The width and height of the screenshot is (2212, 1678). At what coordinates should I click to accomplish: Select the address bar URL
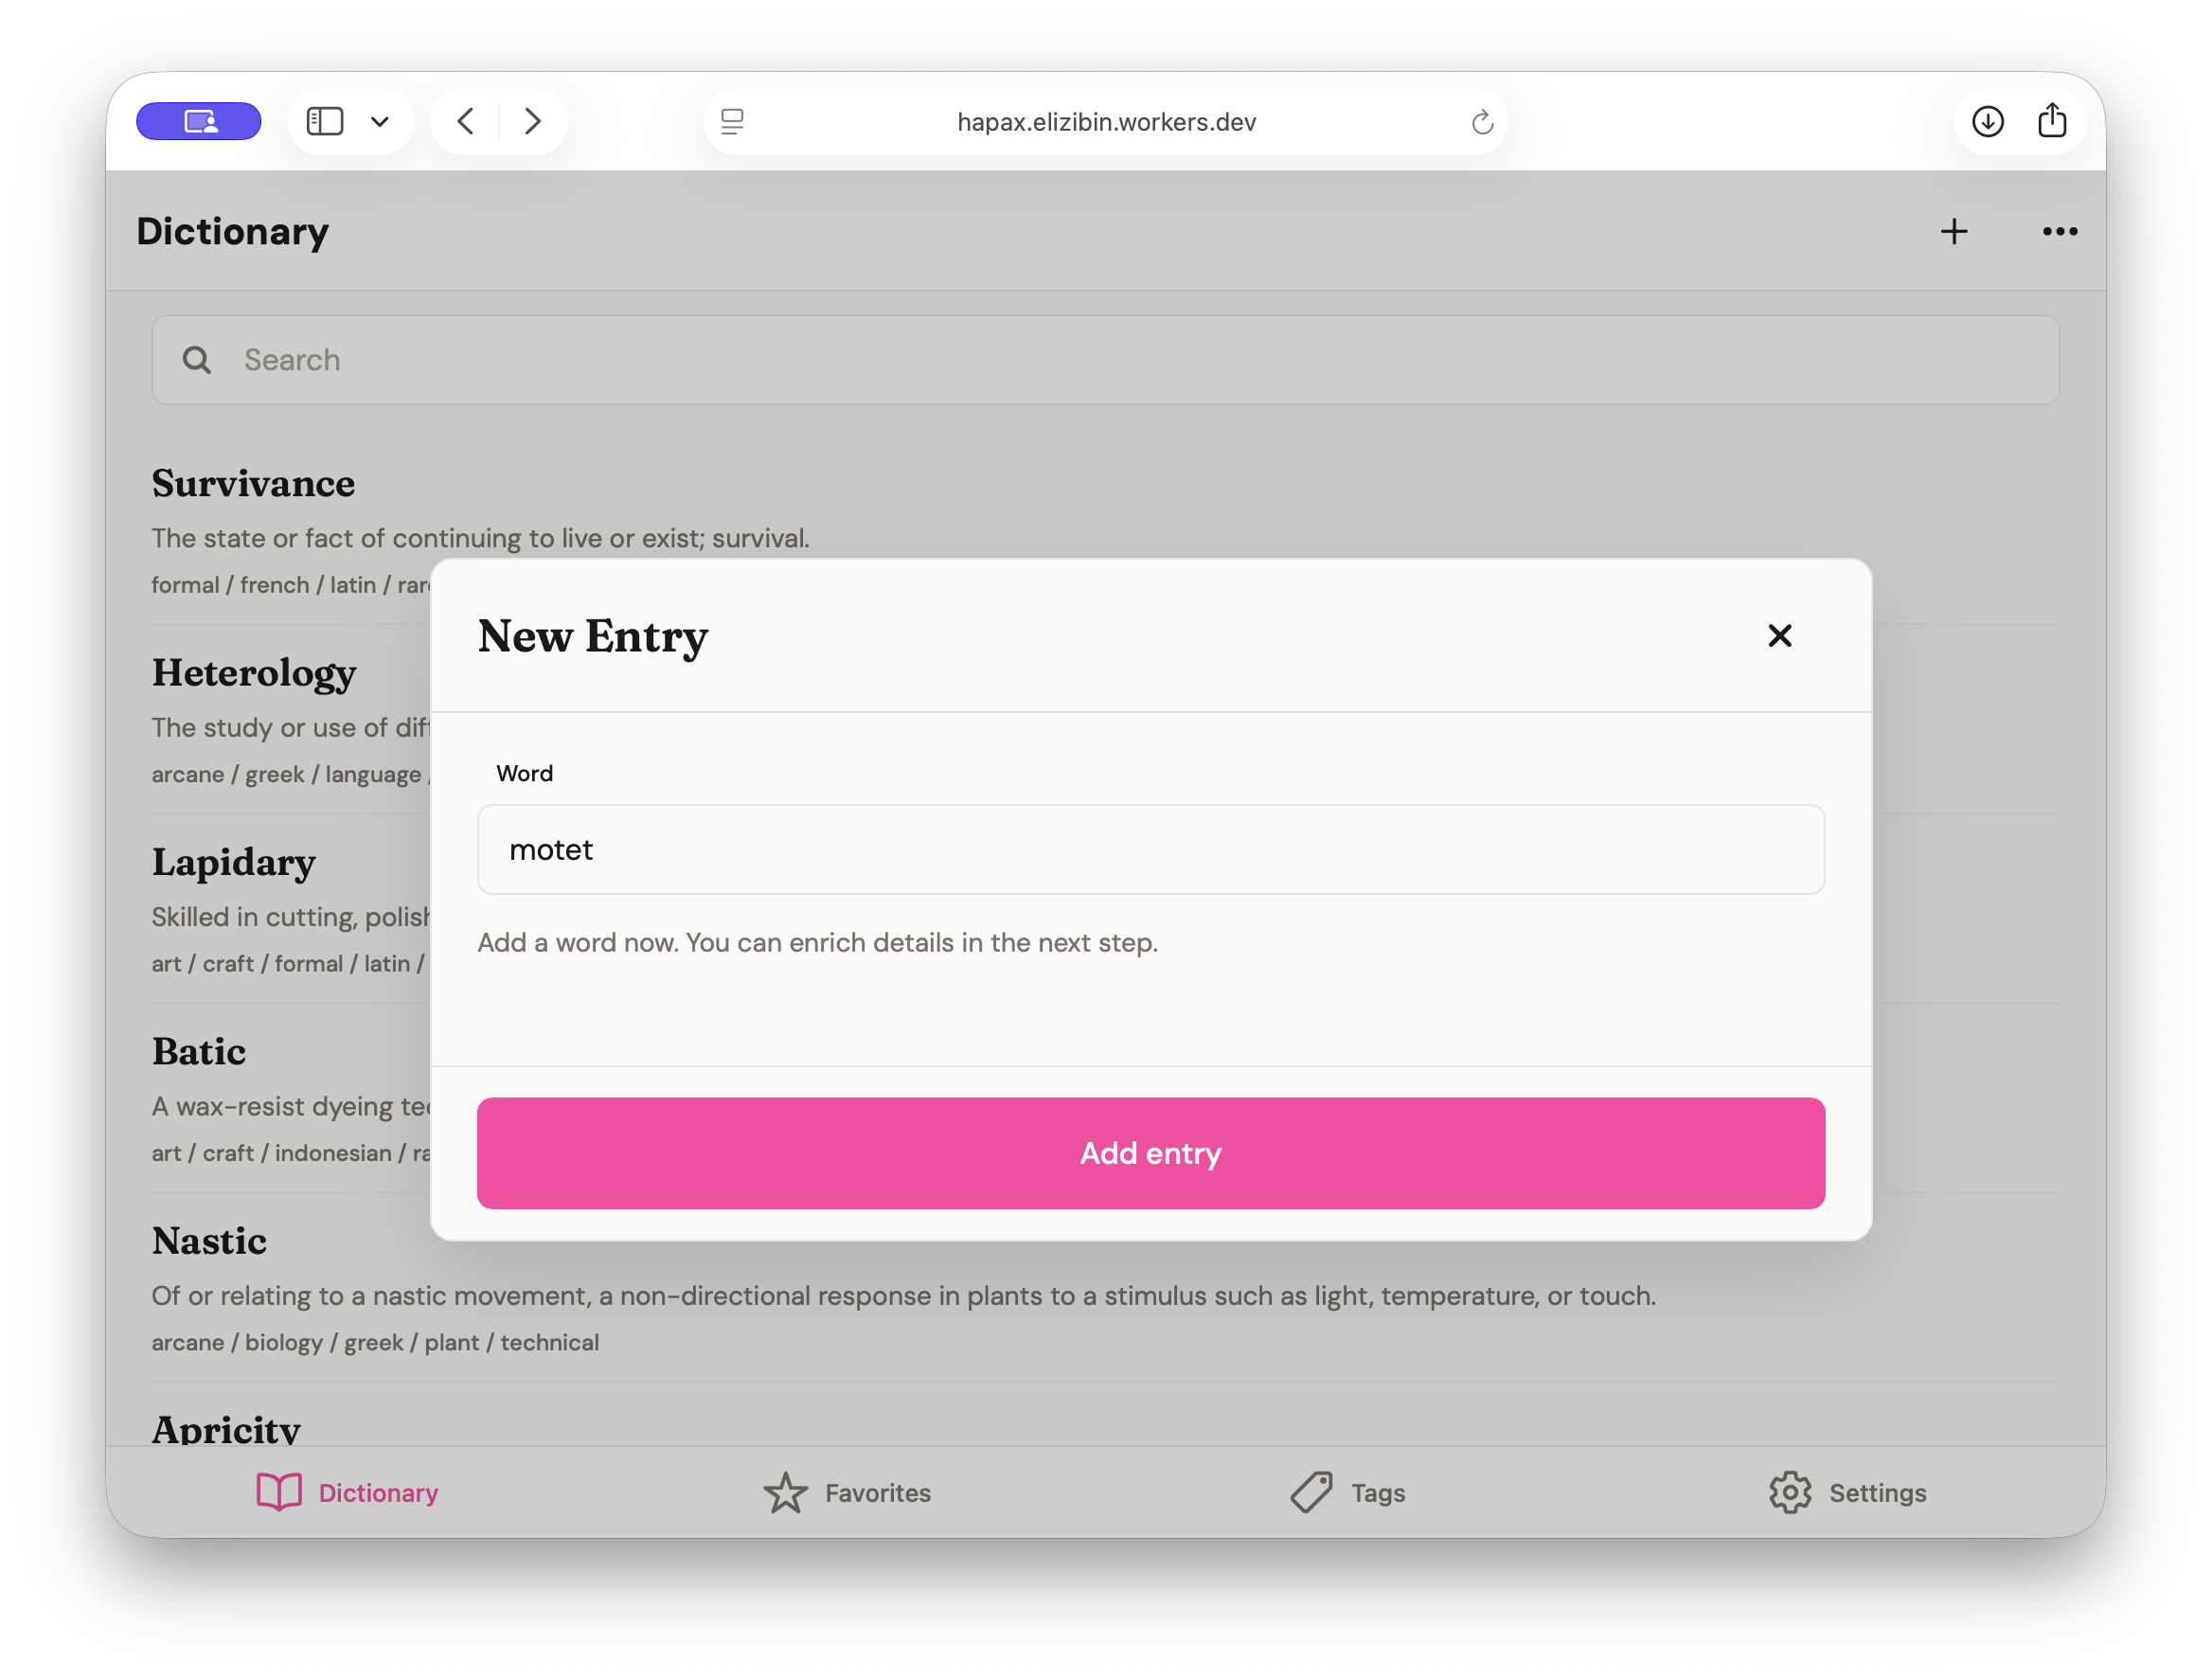(x=1105, y=121)
